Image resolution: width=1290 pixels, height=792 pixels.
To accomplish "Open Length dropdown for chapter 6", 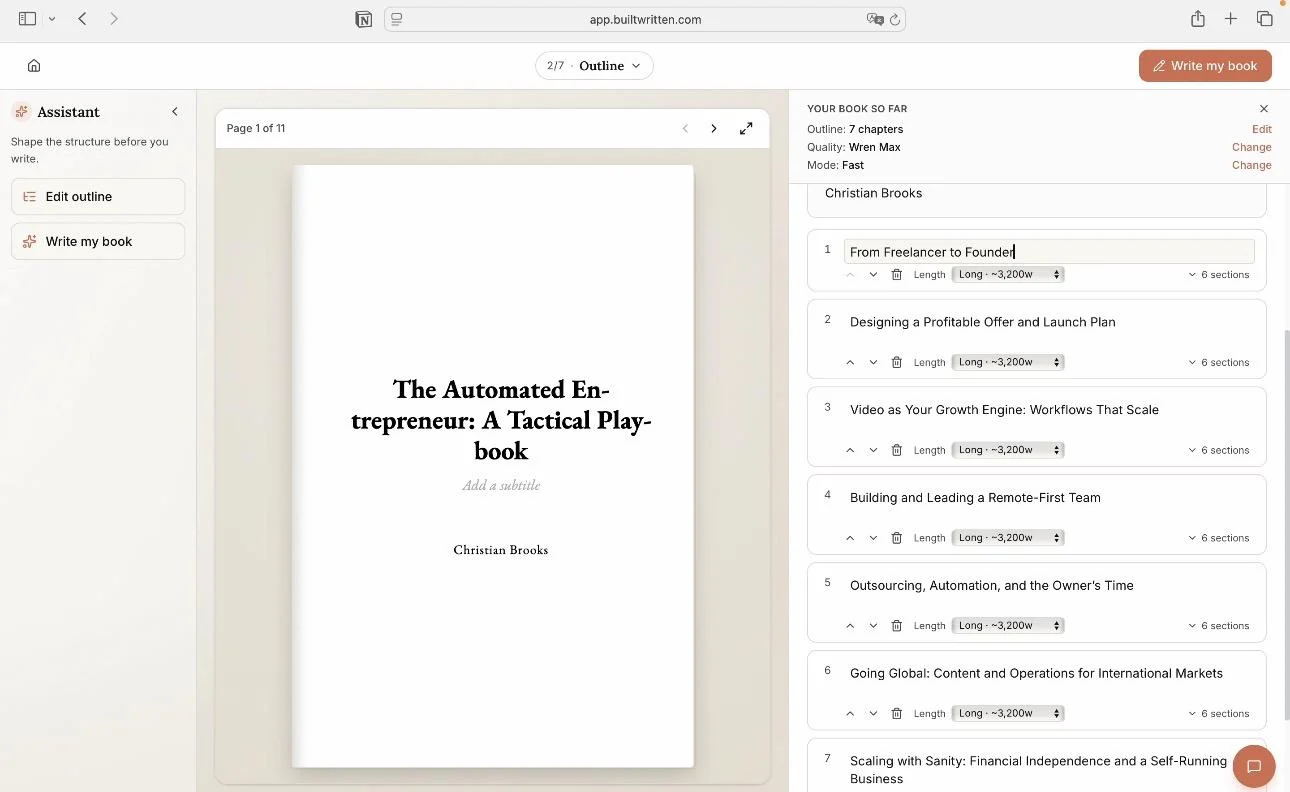I will (x=1007, y=714).
